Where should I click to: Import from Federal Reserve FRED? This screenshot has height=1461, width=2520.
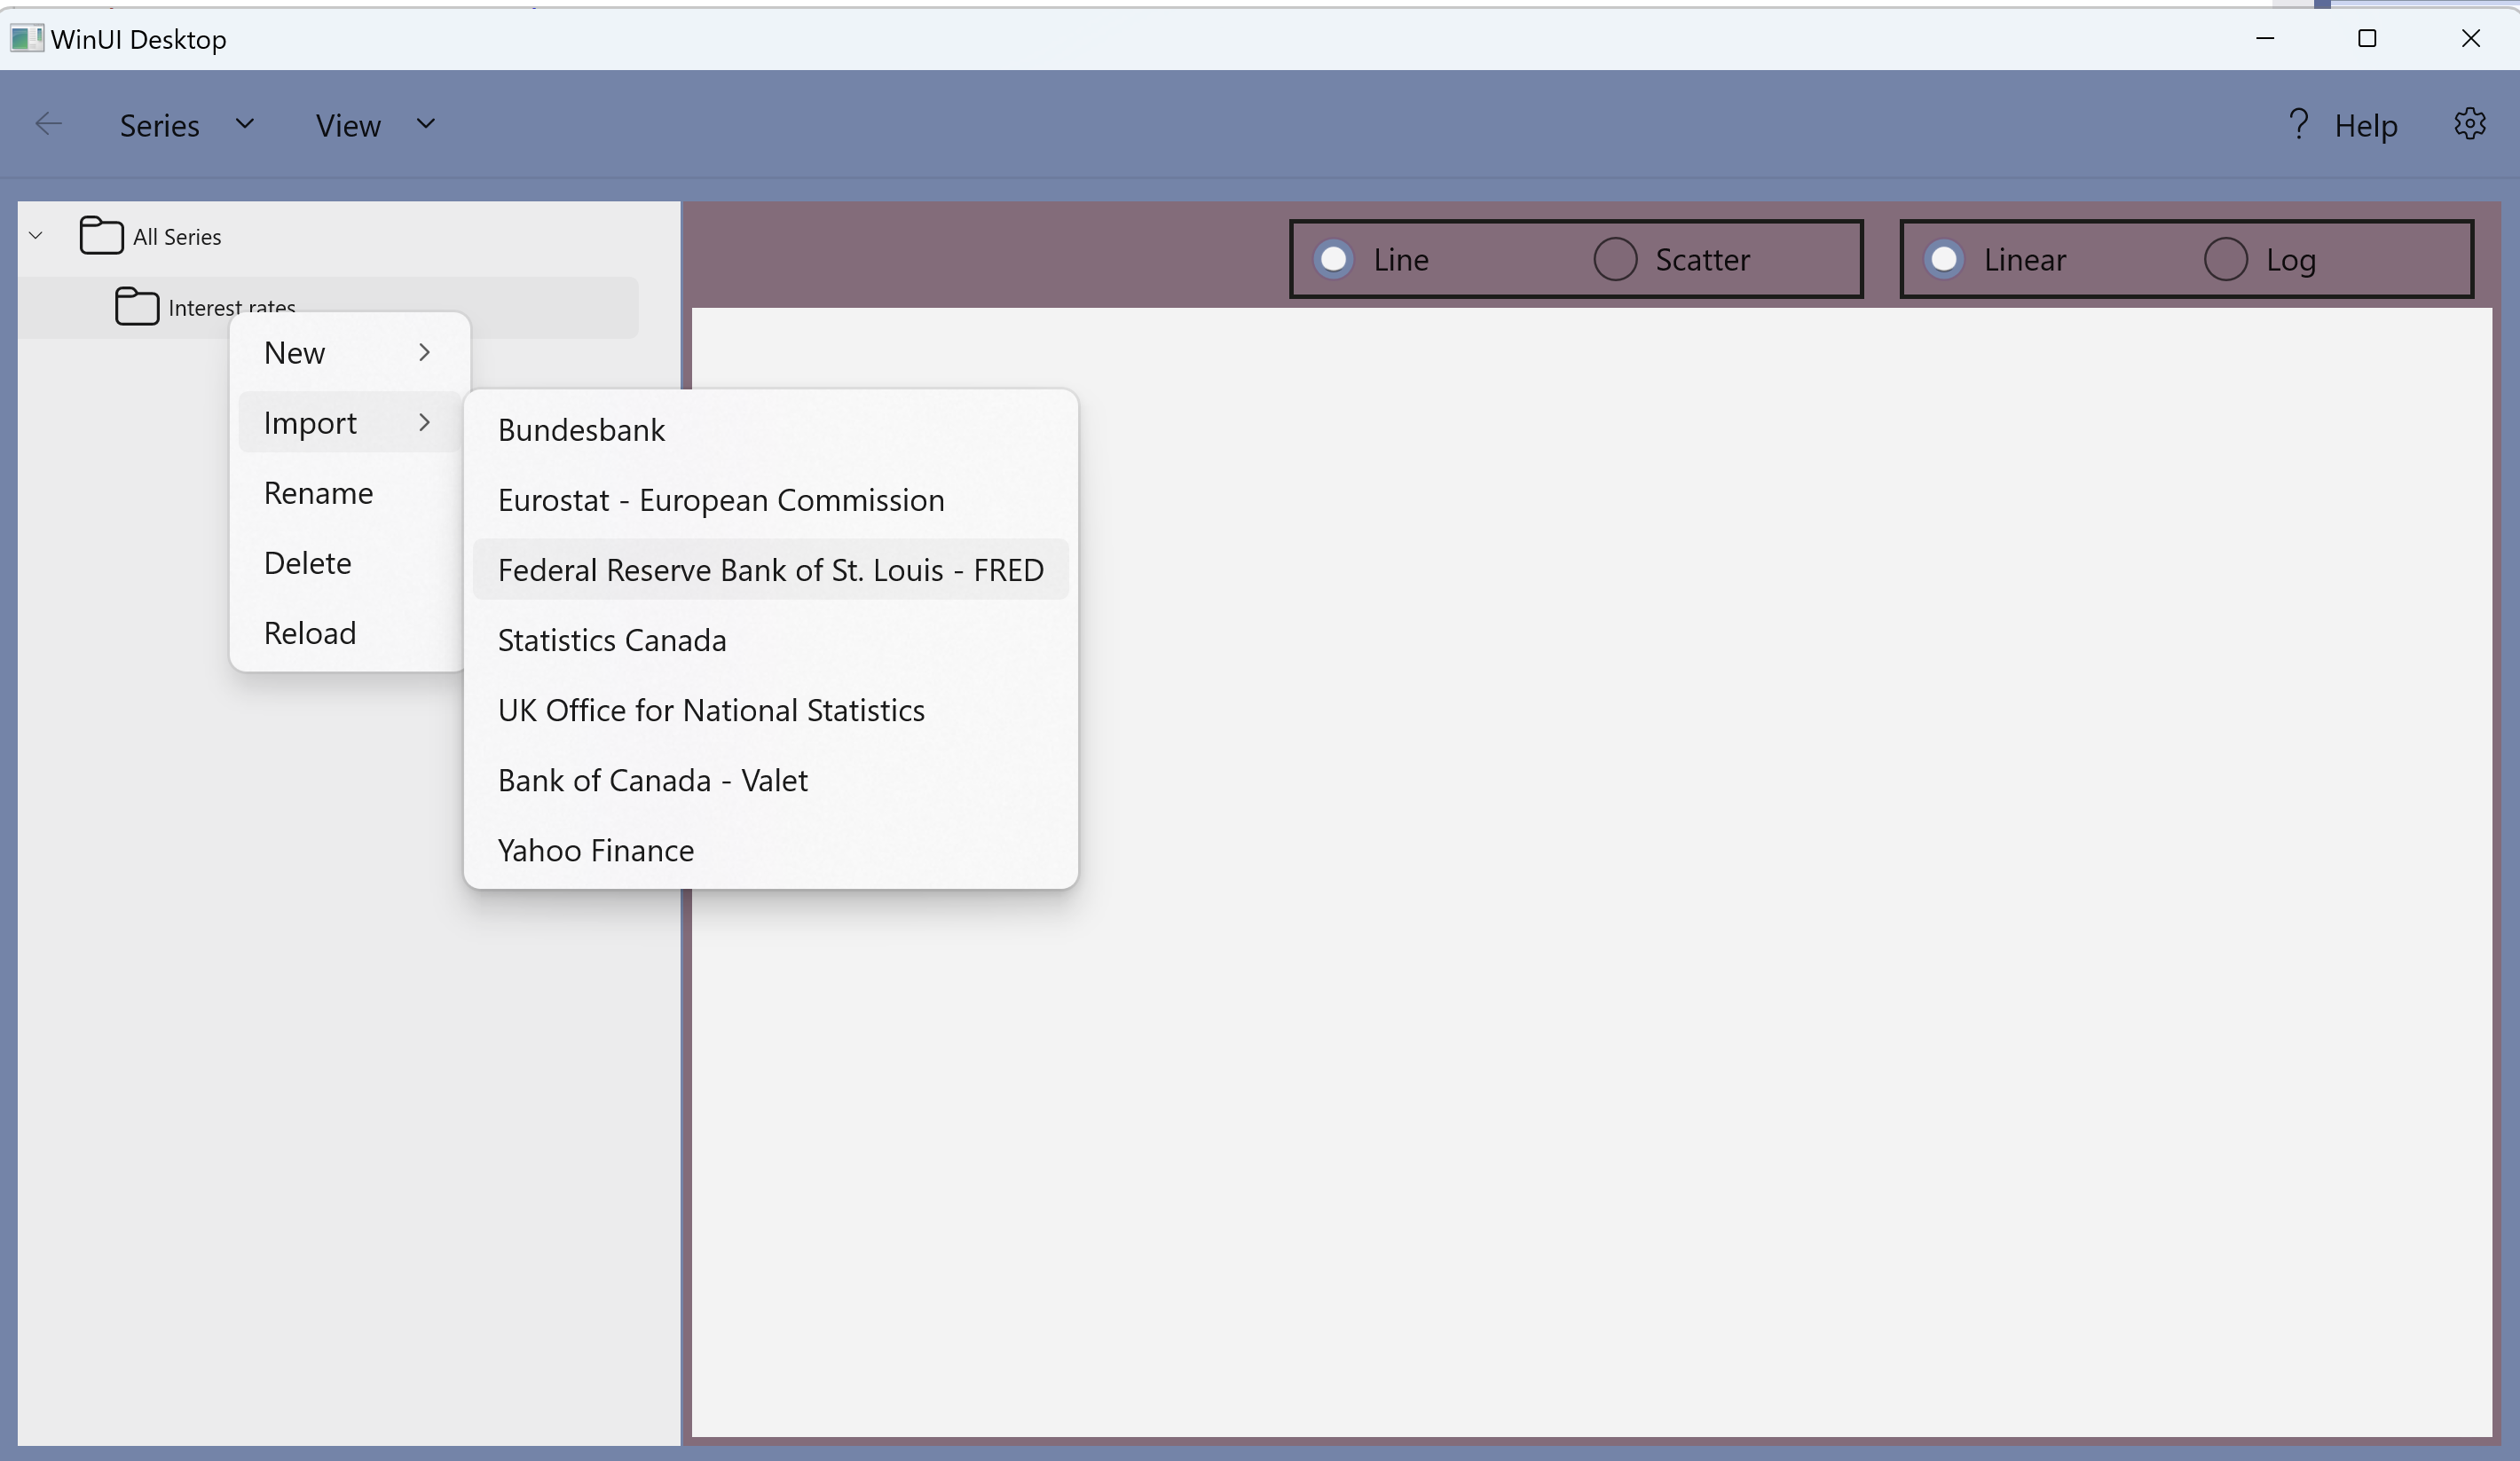click(x=770, y=570)
